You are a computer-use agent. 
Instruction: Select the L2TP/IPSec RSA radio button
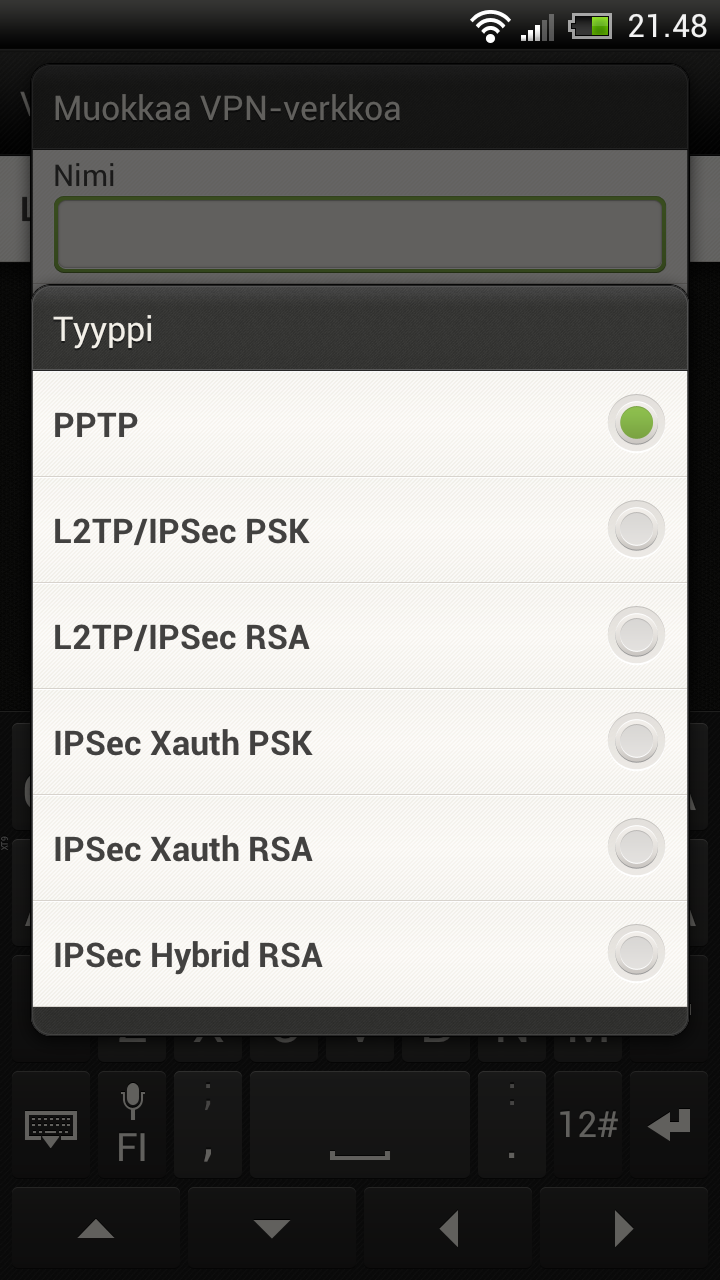point(636,636)
